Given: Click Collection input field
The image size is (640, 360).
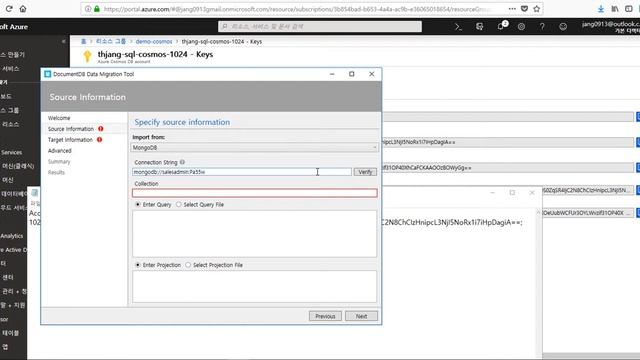Looking at the screenshot, I should (x=254, y=193).
